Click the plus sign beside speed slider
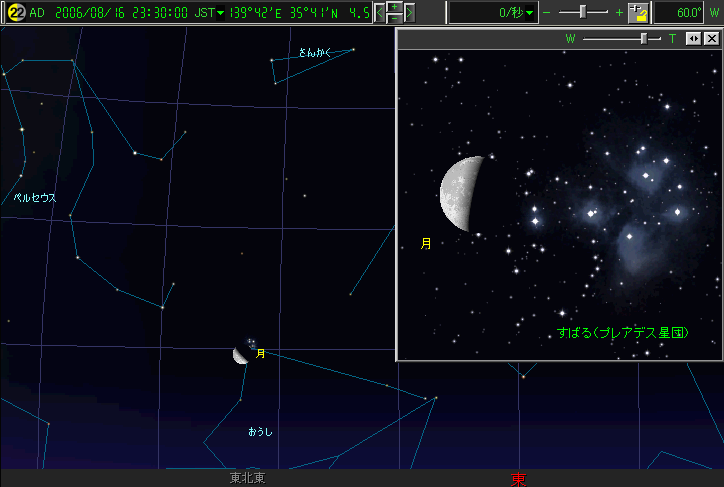This screenshot has width=724, height=487. coord(619,13)
